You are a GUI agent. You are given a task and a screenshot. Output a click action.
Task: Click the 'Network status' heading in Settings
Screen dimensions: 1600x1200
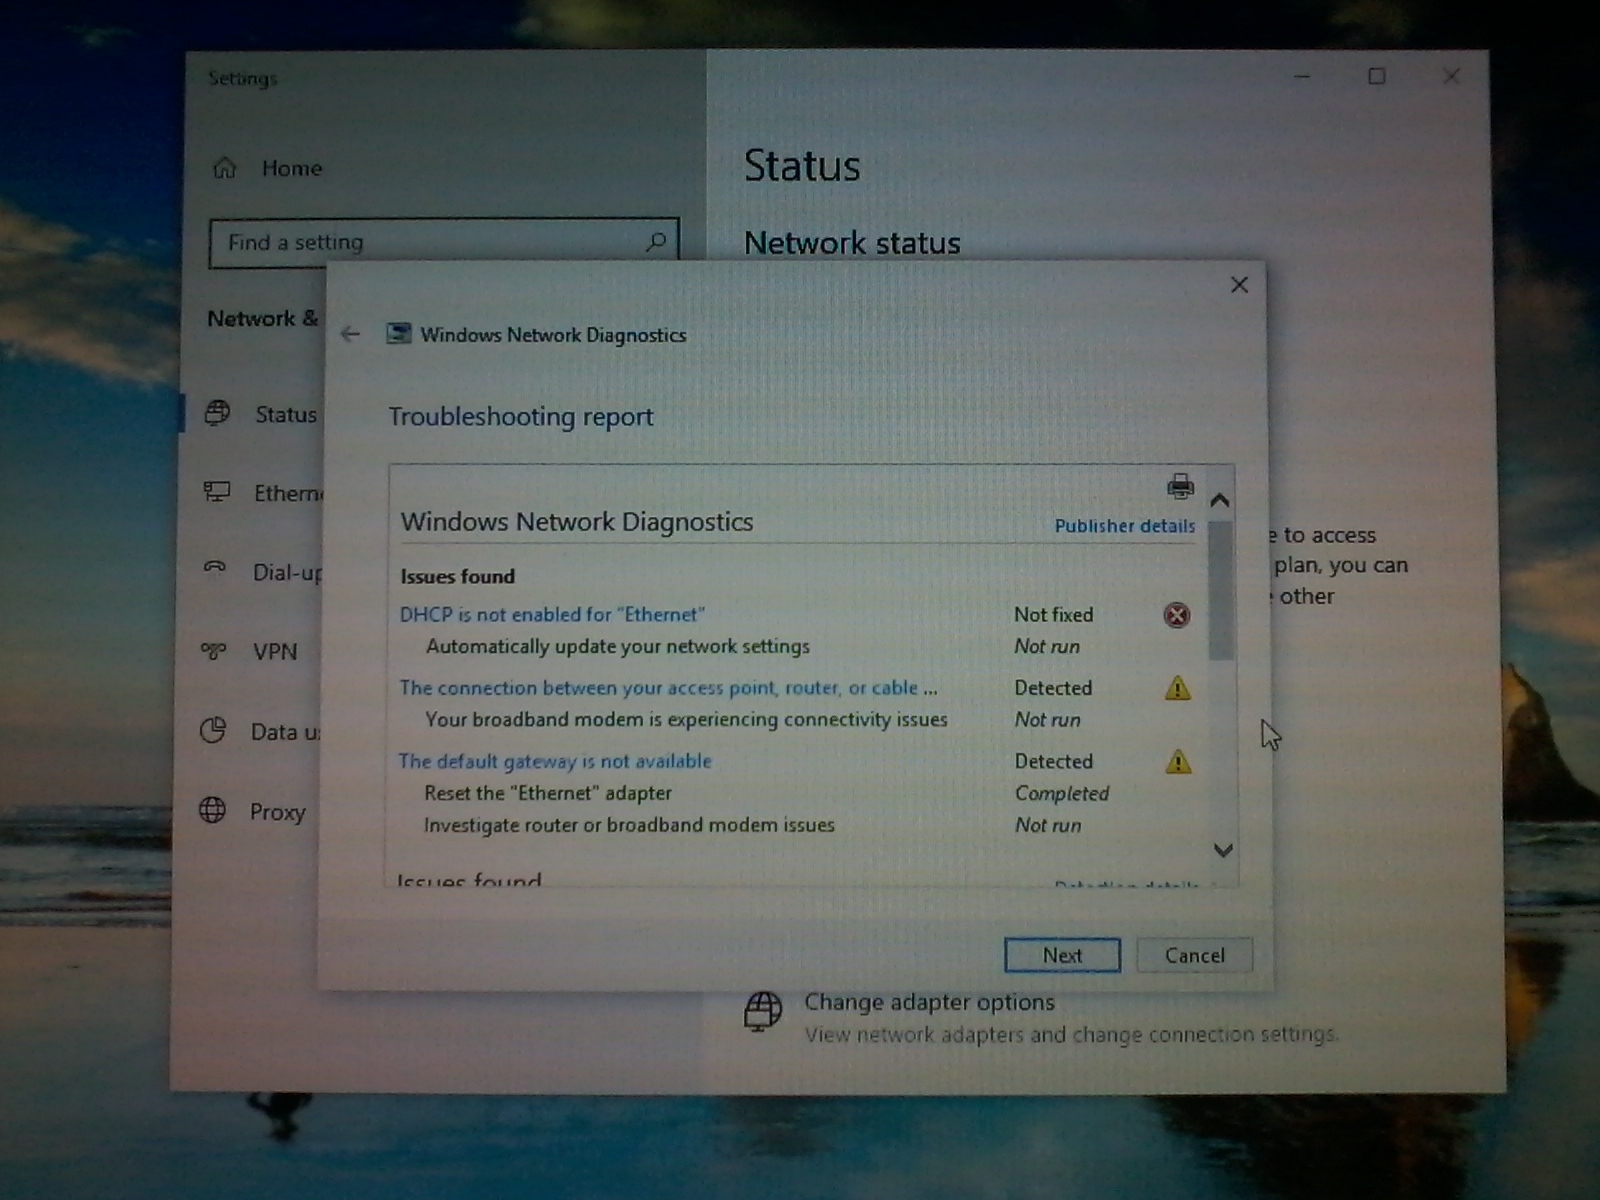852,243
